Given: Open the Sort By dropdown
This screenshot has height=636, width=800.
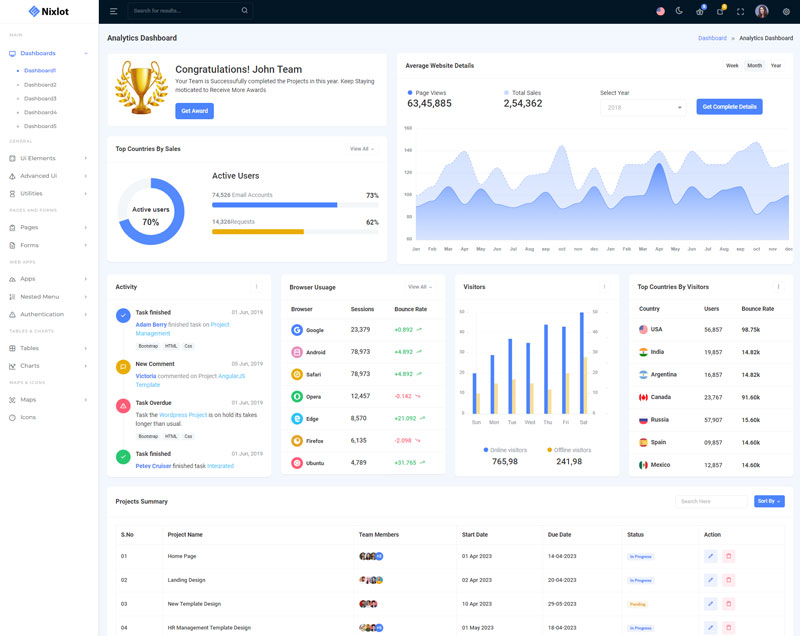Looking at the screenshot, I should click(769, 501).
